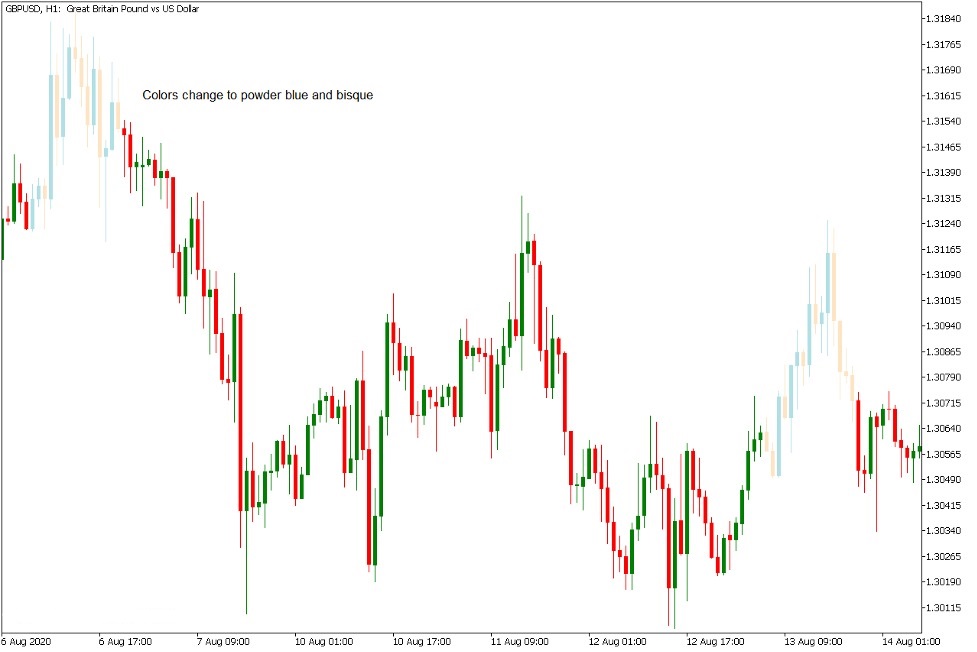Select the '7 Aug 09:00' time label
Image resolution: width=977 pixels, height=652 pixels.
point(223,641)
